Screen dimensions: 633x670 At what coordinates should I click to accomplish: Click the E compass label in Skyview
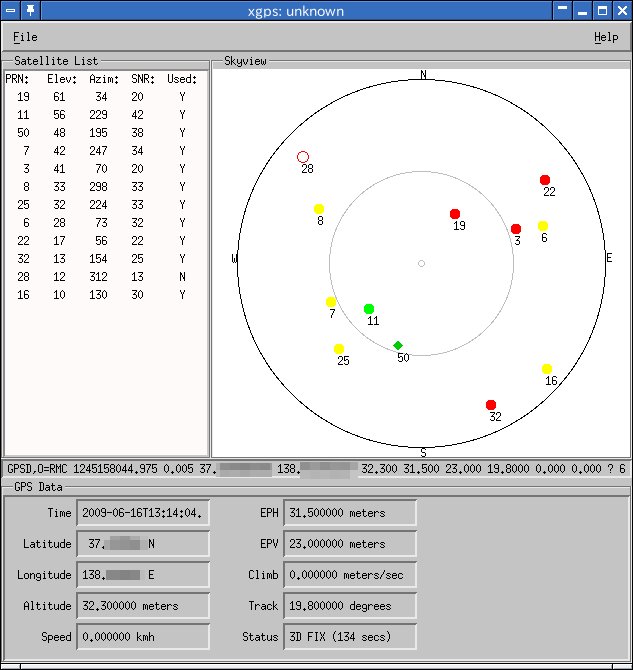click(x=609, y=258)
